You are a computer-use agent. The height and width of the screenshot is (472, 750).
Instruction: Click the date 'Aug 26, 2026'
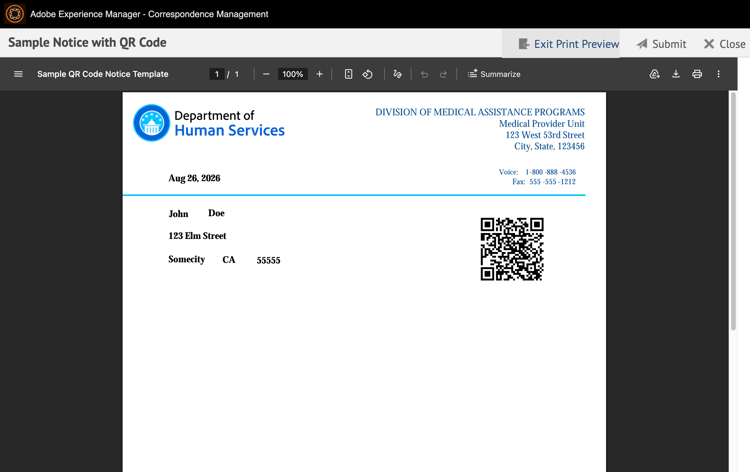point(194,178)
